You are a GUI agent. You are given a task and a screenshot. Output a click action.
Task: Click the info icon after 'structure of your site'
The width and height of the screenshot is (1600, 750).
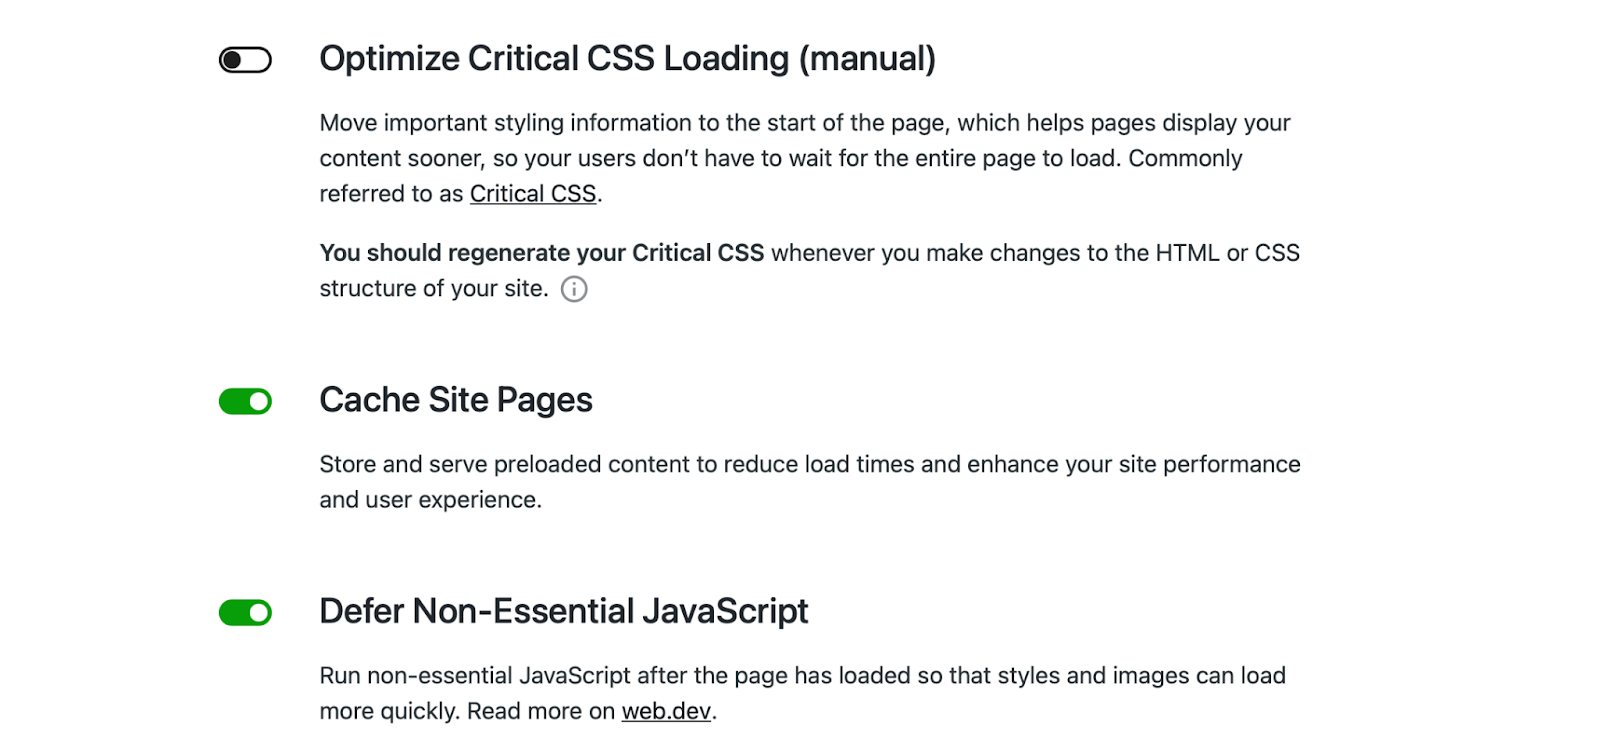[x=574, y=289]
